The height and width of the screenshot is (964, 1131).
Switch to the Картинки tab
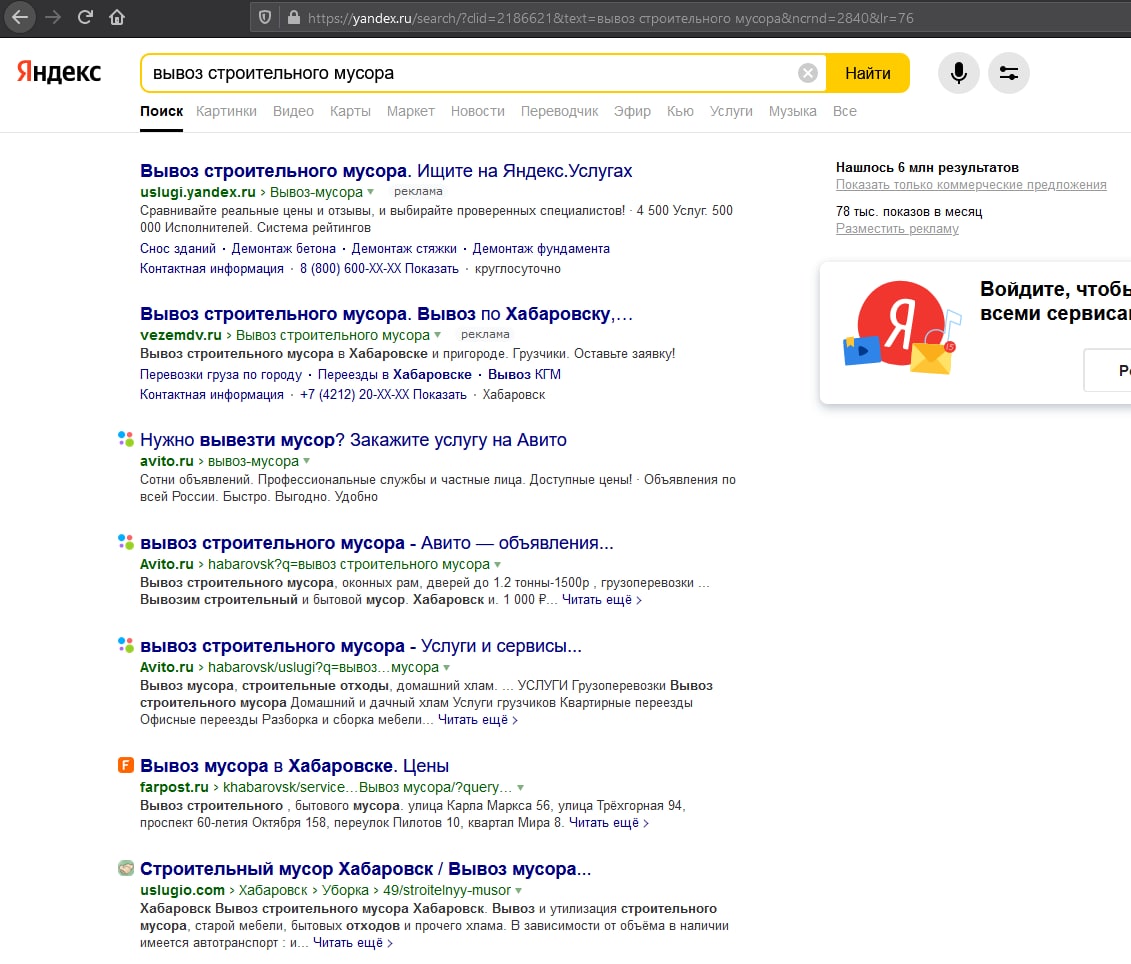(x=226, y=111)
